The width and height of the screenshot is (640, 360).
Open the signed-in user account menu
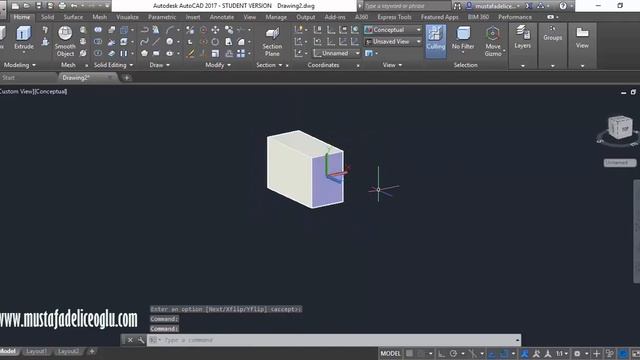point(493,6)
